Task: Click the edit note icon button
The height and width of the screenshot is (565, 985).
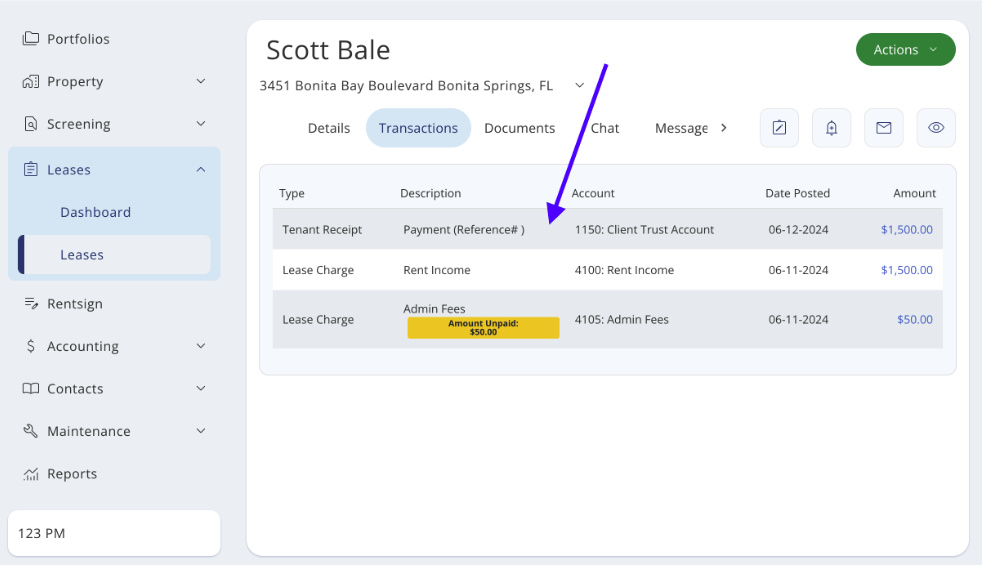Action: coord(779,128)
